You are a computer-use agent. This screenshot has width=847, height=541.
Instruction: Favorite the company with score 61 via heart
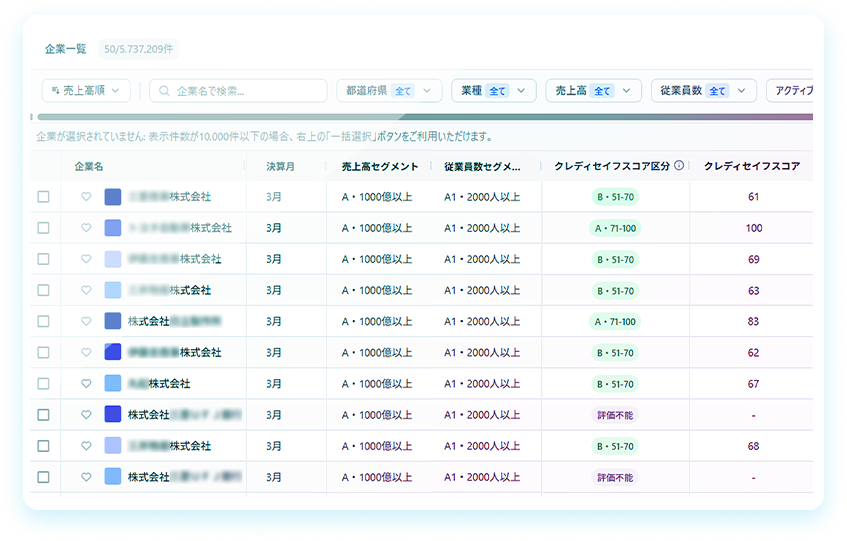pyautogui.click(x=86, y=197)
